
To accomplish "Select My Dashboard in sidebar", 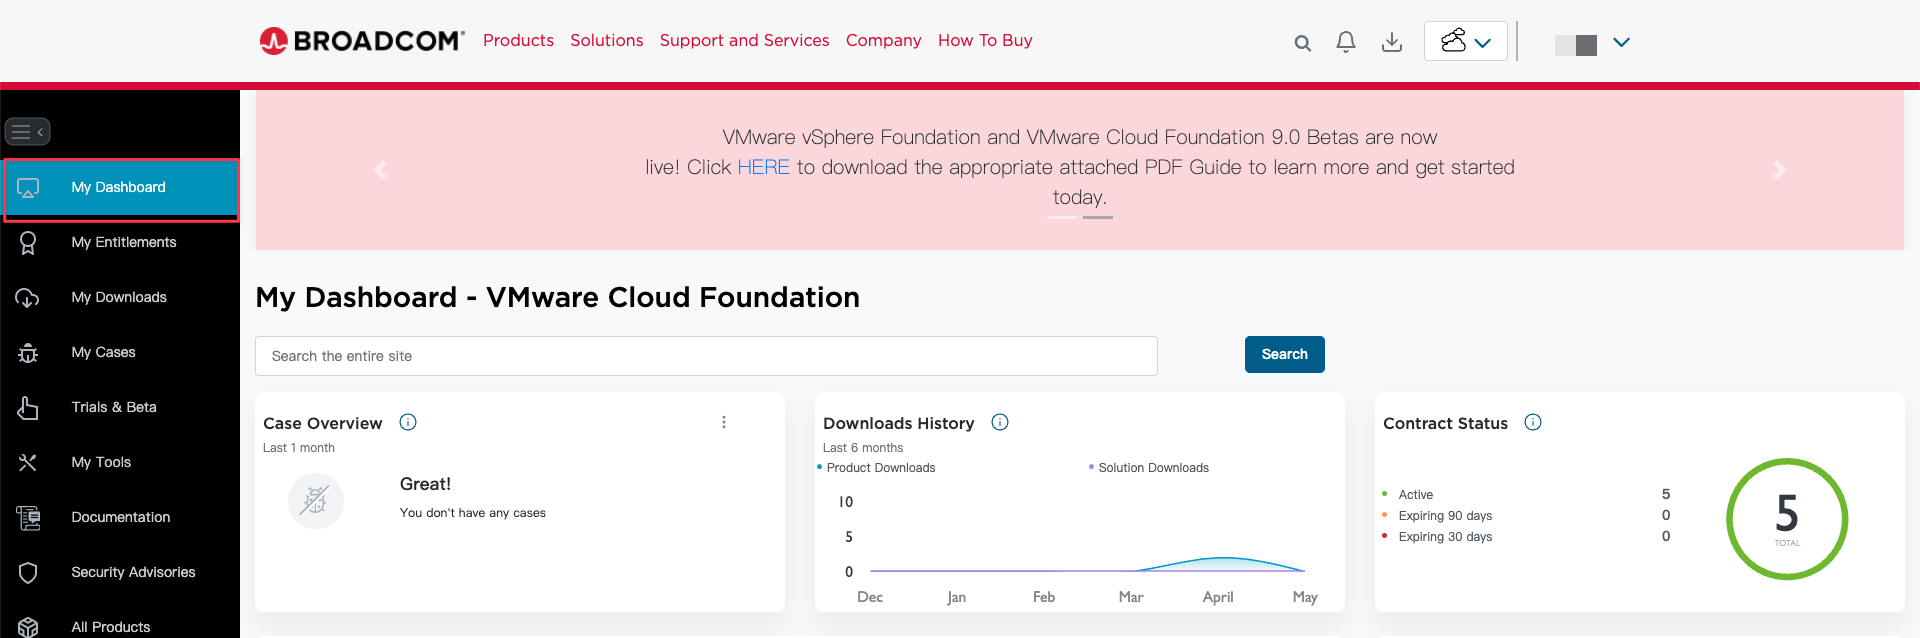I will (121, 188).
